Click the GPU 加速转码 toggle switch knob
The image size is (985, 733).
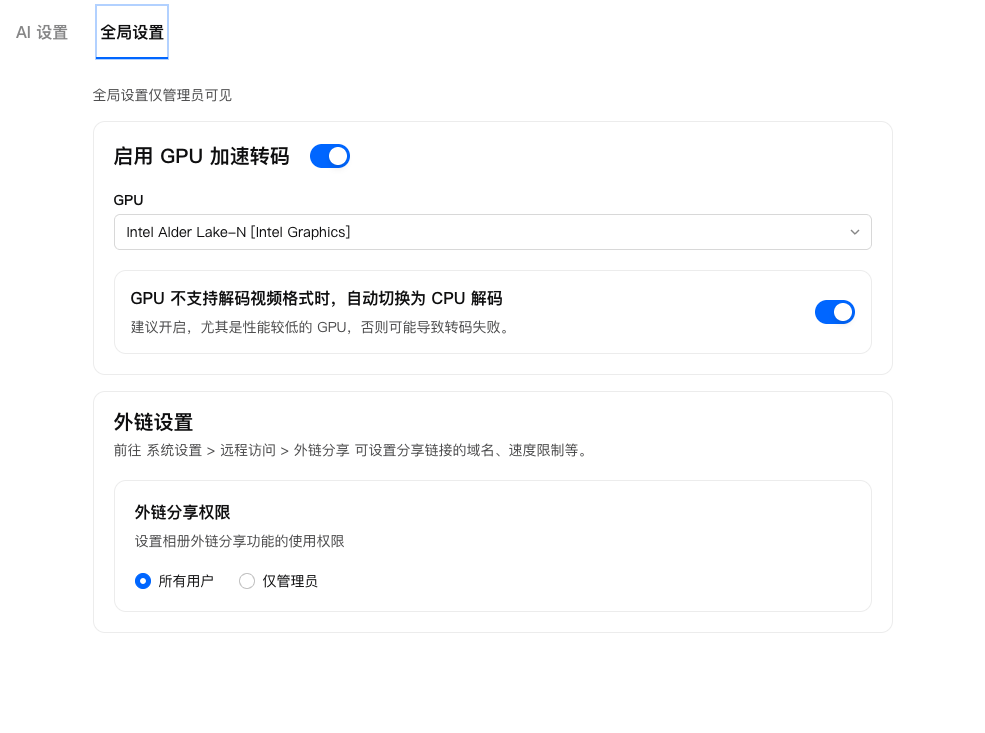(x=338, y=156)
